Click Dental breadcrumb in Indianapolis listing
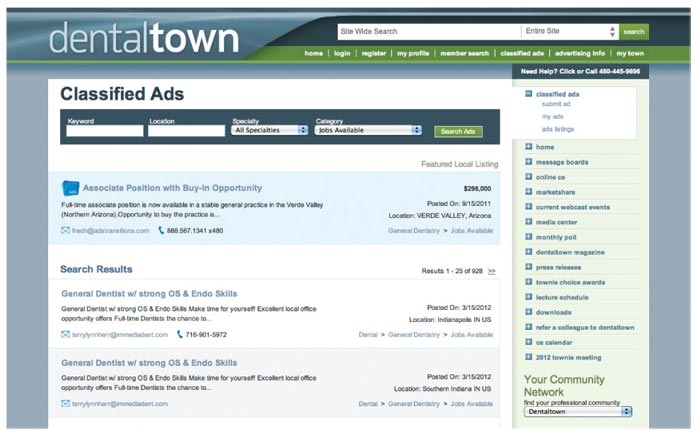This screenshot has height=438, width=700. 368,334
